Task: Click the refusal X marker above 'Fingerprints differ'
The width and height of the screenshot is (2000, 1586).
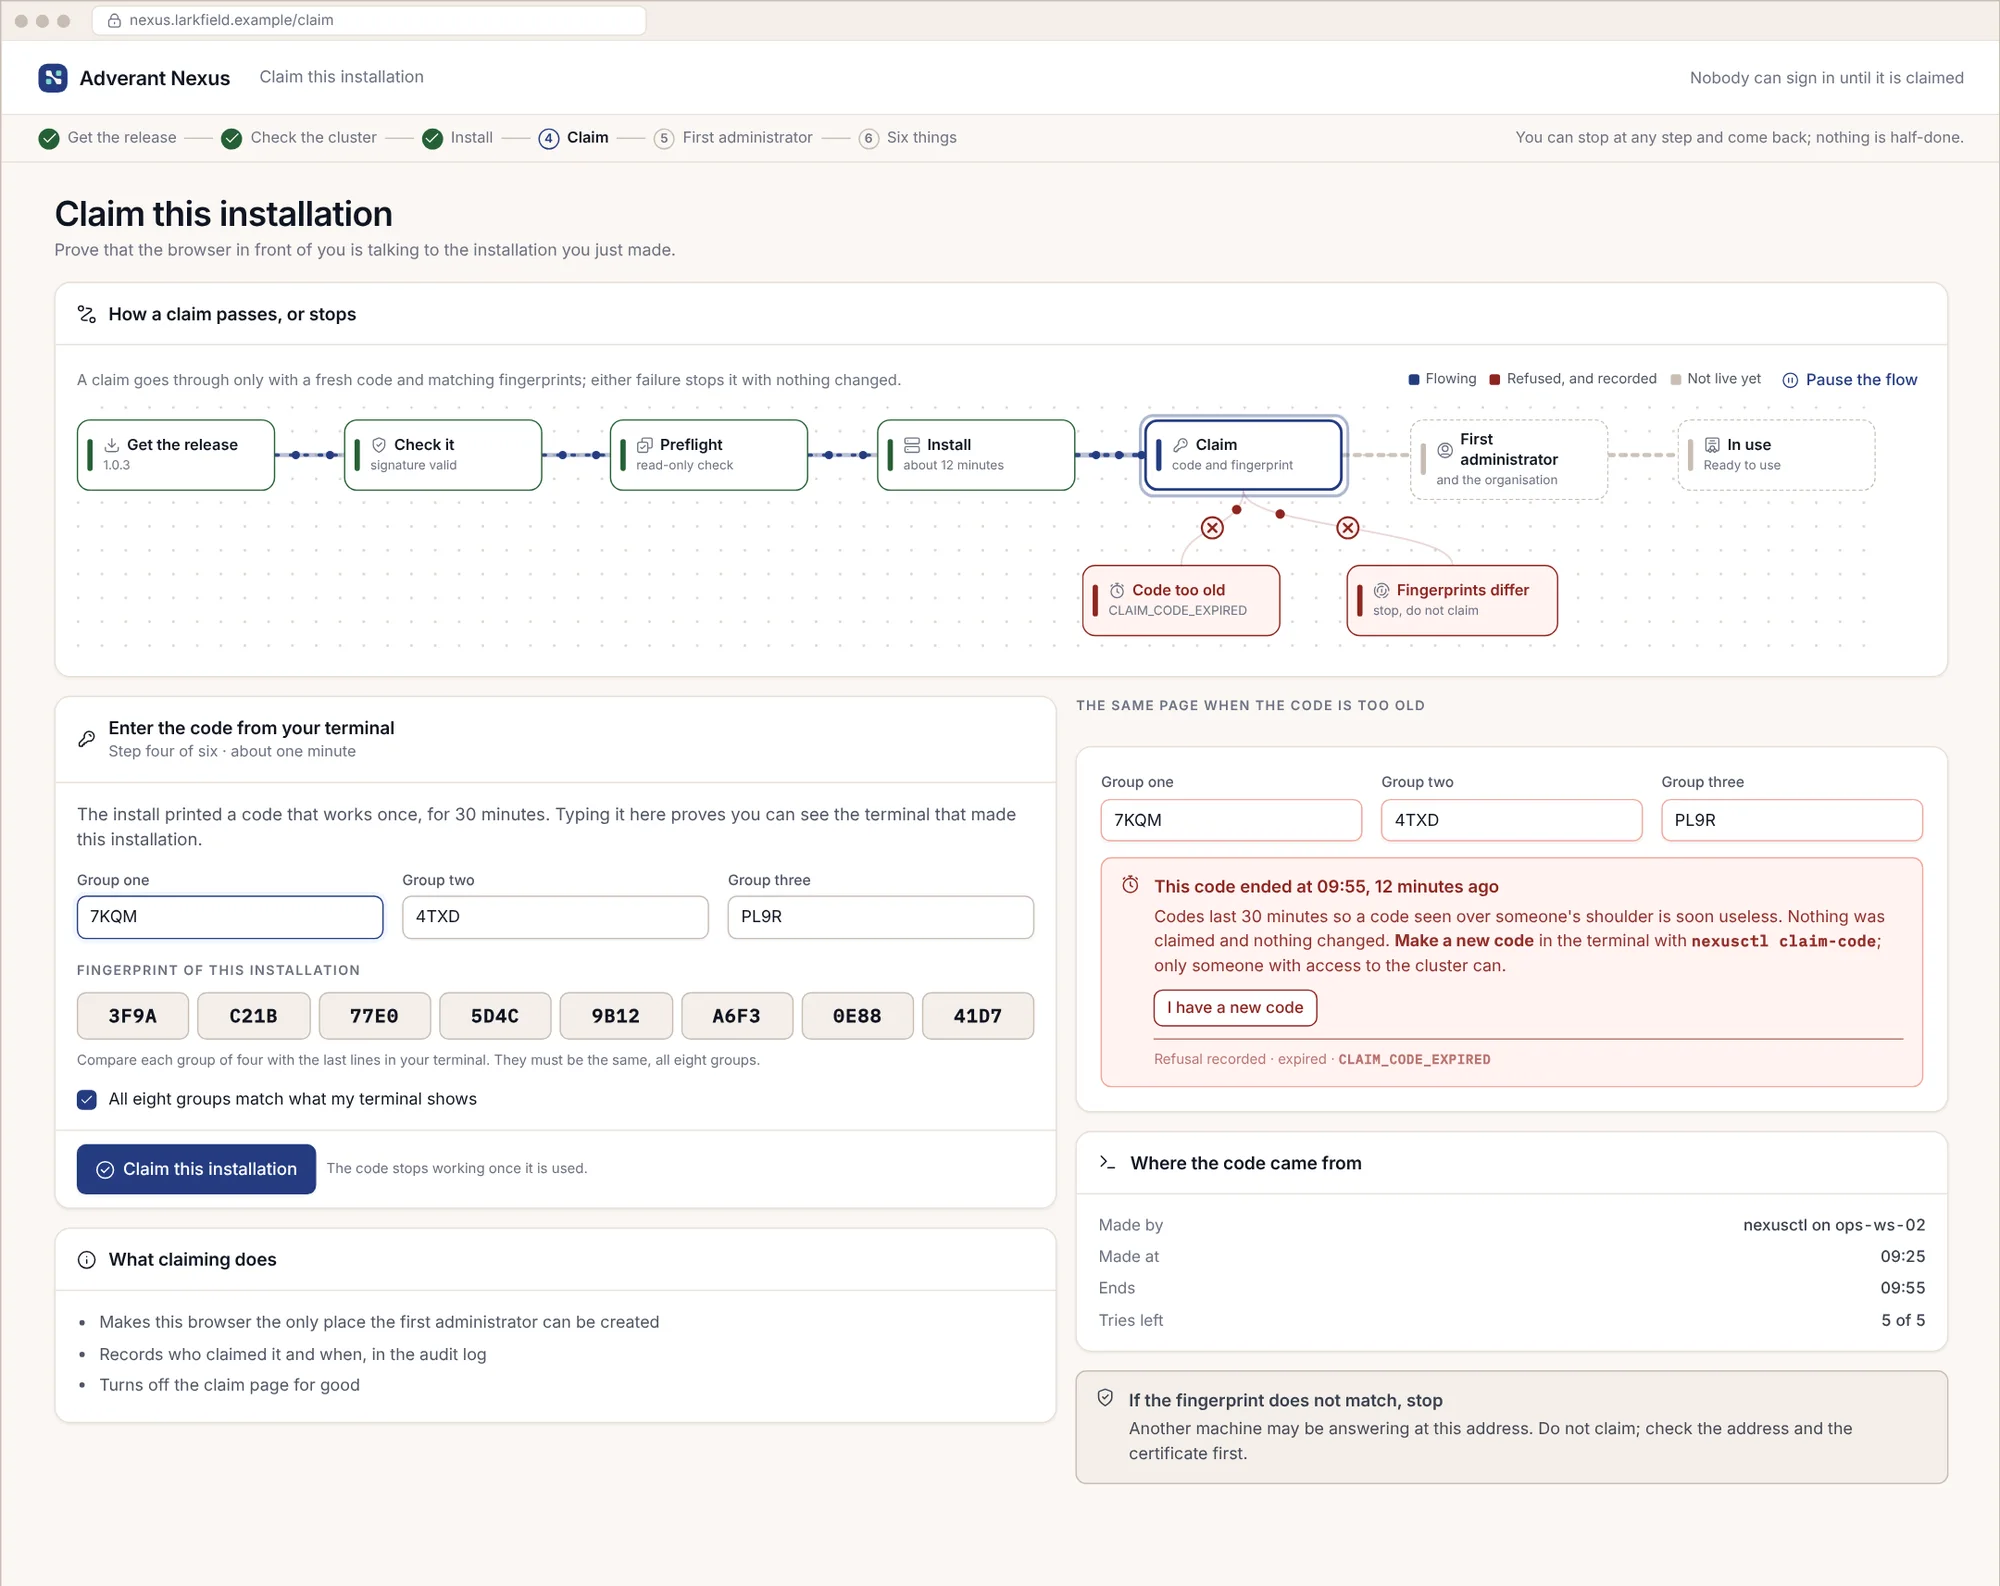Action: 1348,528
